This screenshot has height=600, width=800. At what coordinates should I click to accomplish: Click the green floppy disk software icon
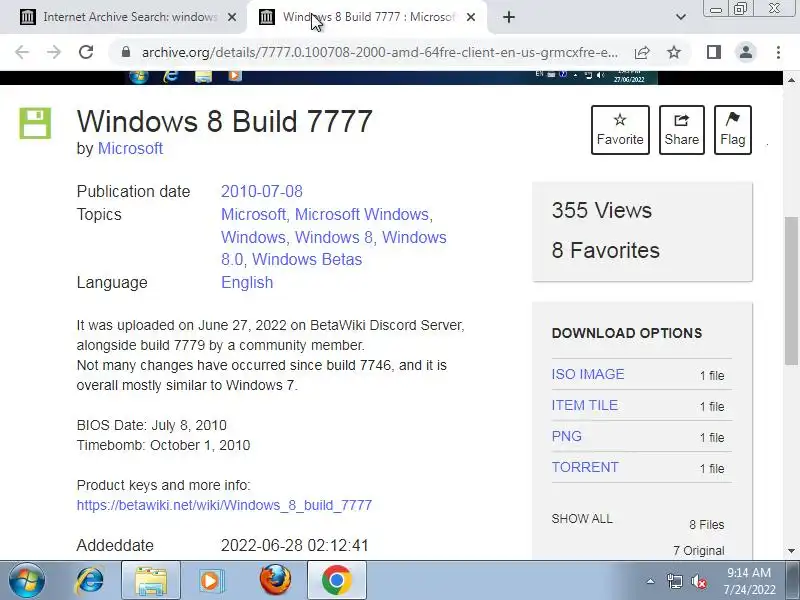35,123
